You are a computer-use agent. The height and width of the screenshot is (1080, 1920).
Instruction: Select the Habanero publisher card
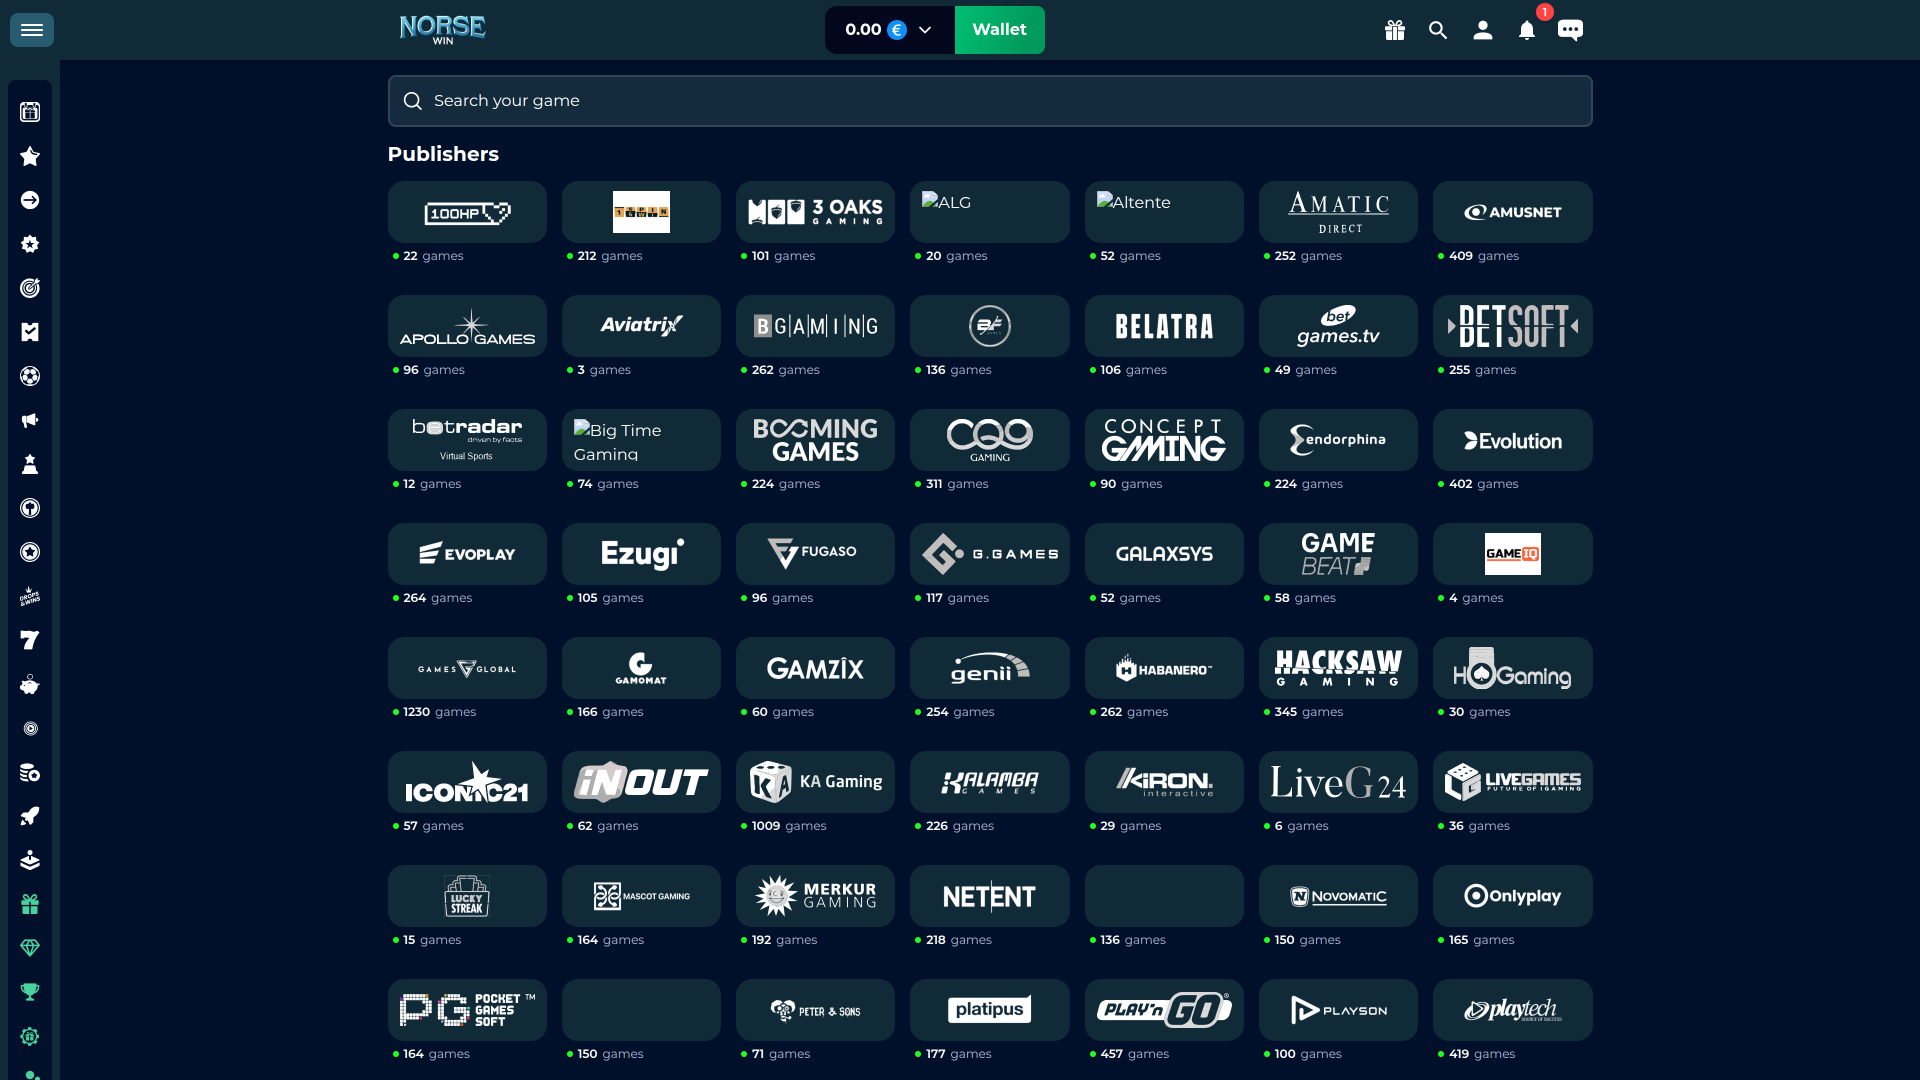coord(1164,668)
